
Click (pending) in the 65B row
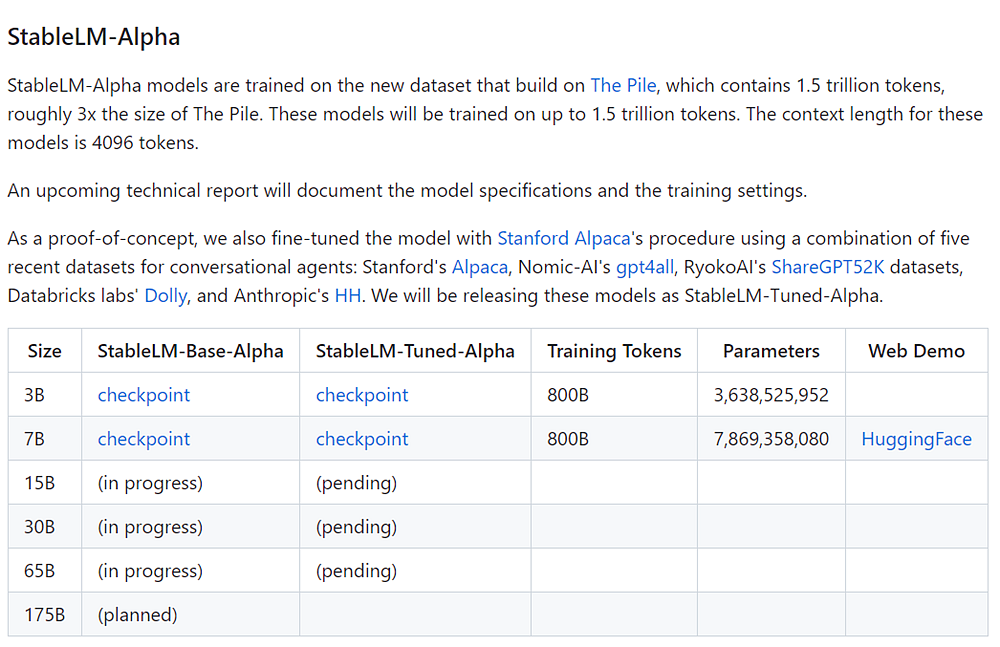(x=356, y=571)
